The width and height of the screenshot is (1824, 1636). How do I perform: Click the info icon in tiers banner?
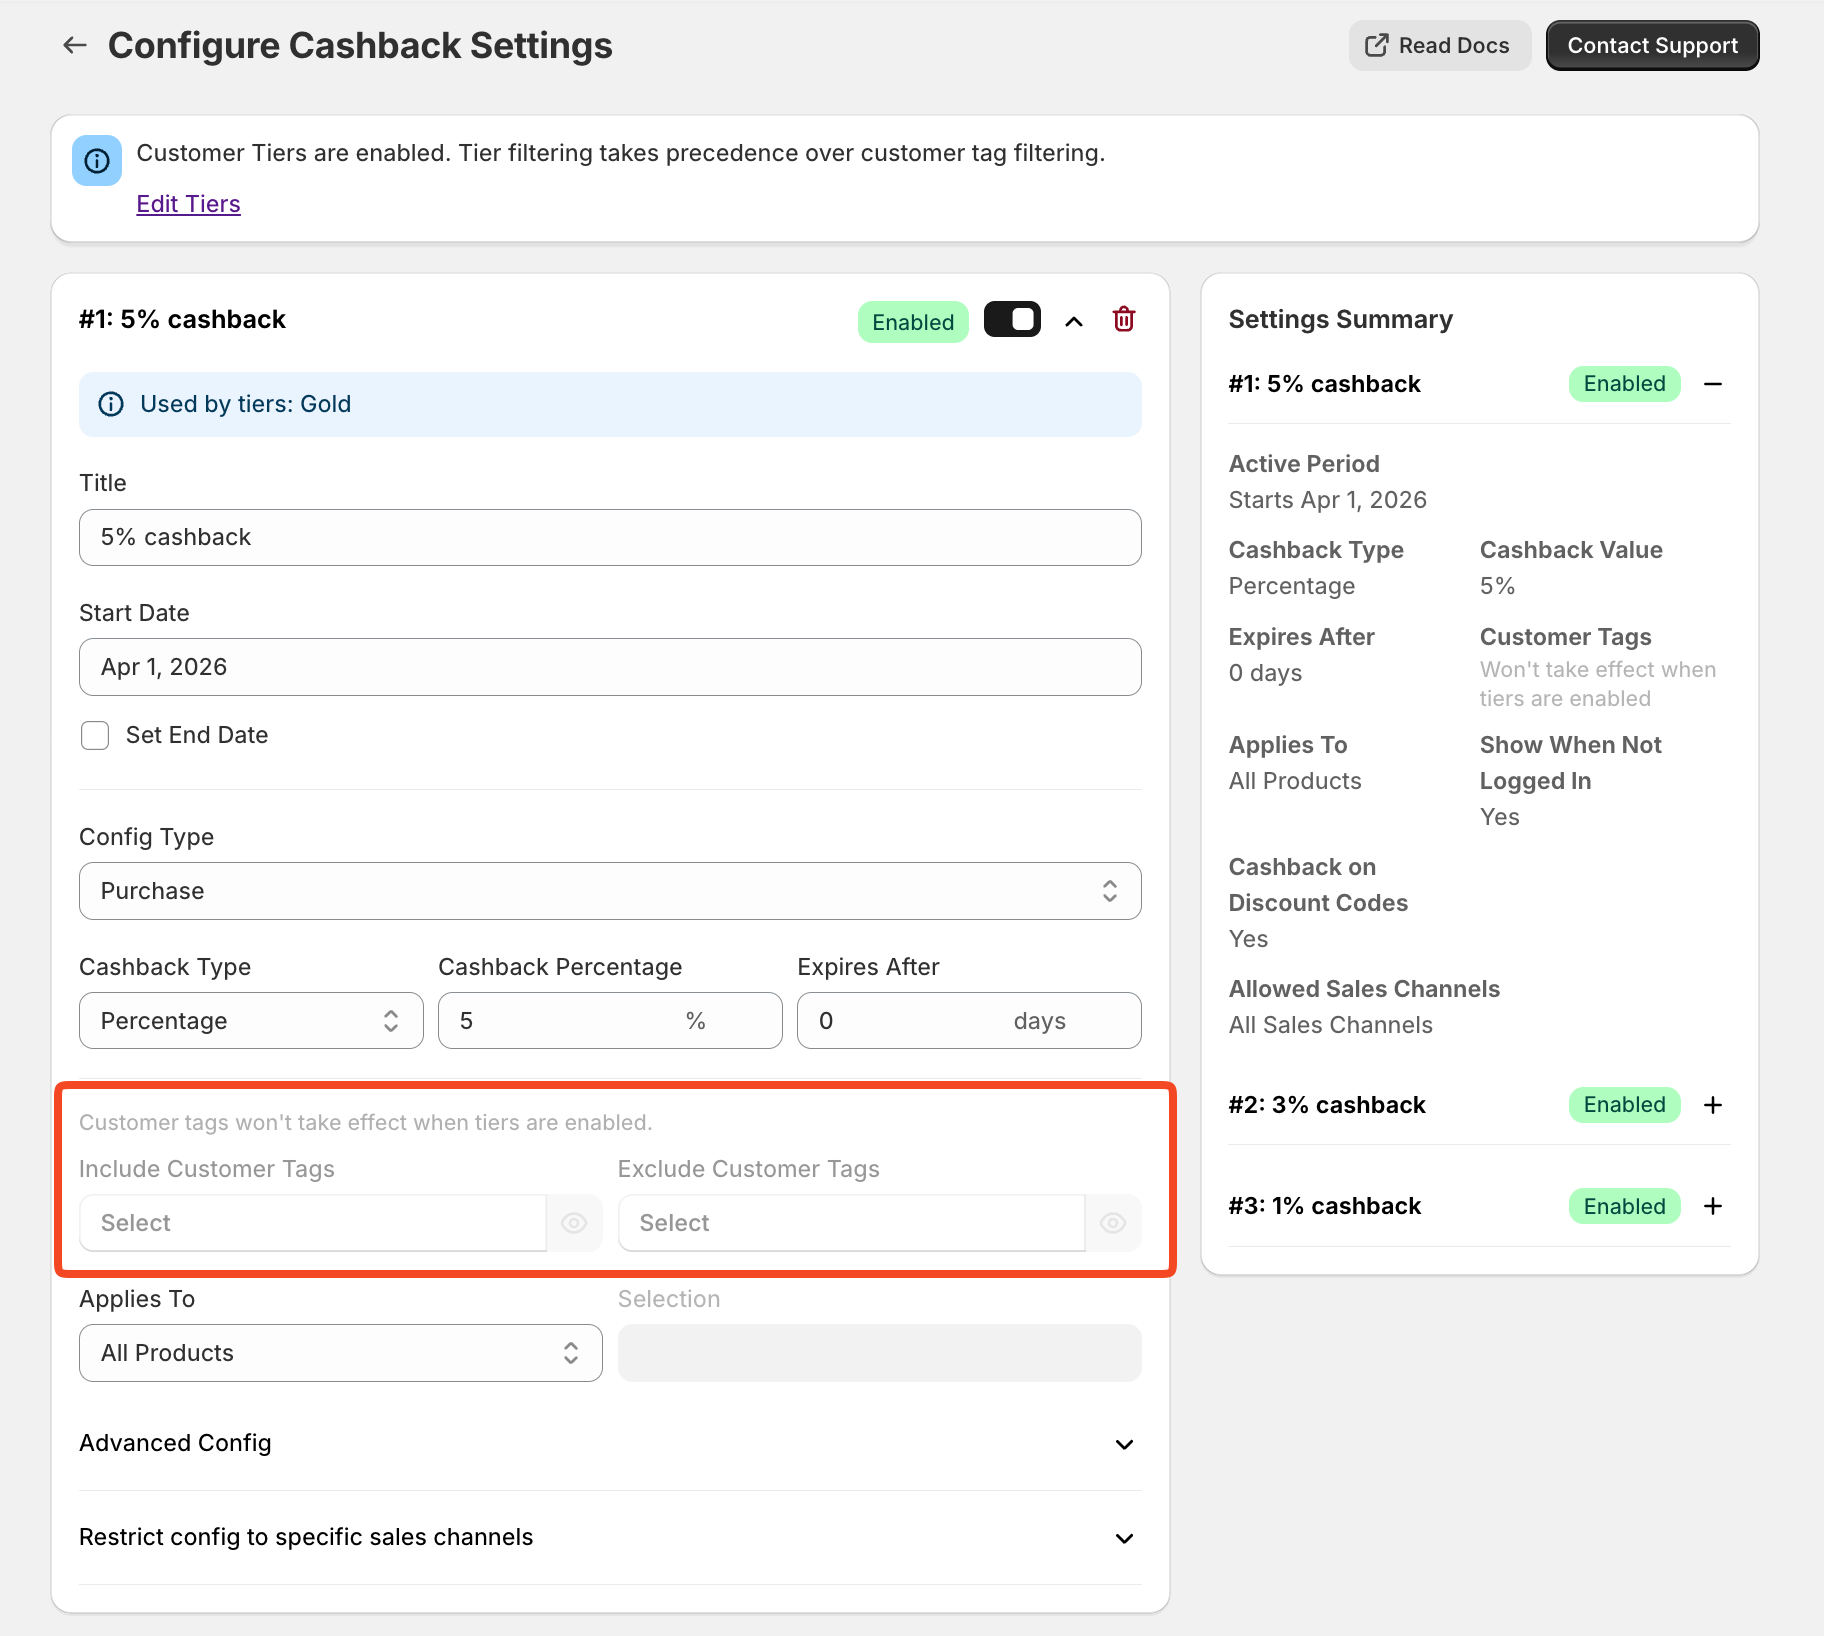click(97, 161)
